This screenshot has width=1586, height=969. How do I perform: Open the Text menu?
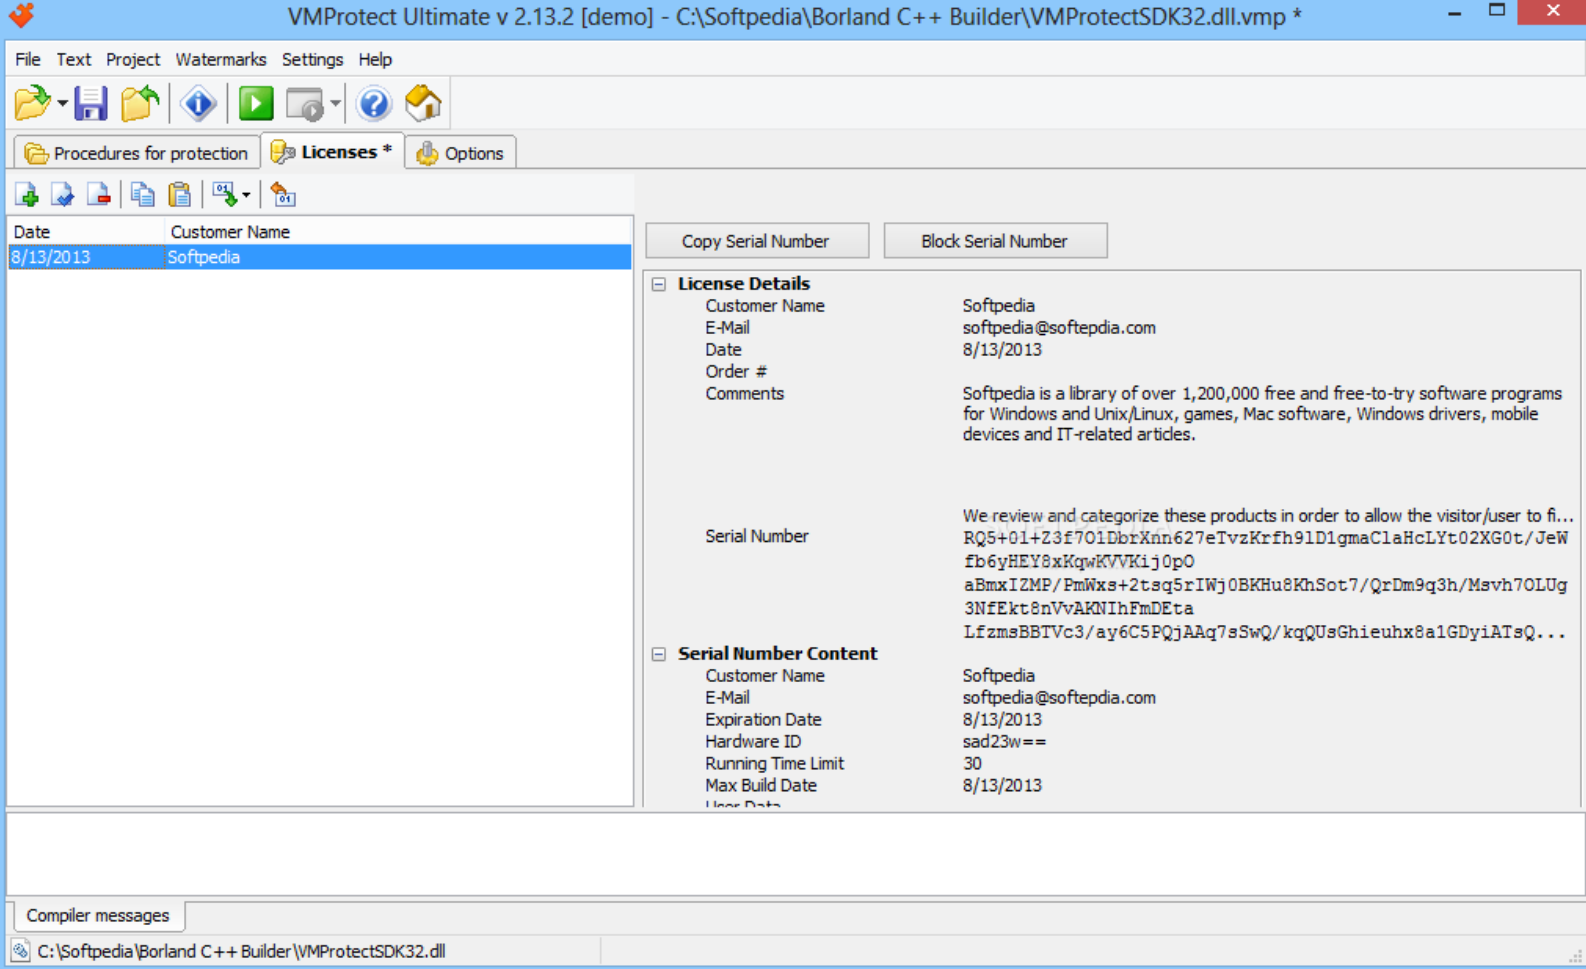pyautogui.click(x=73, y=59)
